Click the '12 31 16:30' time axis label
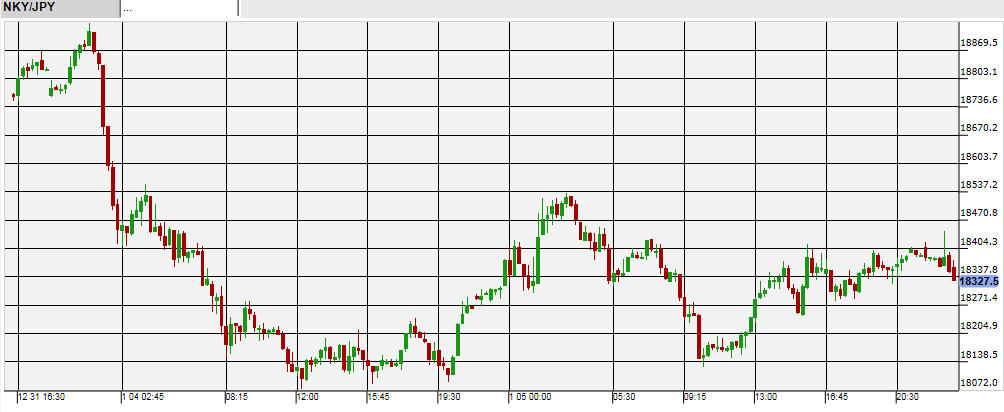The height and width of the screenshot is (412, 1004). click(x=42, y=397)
